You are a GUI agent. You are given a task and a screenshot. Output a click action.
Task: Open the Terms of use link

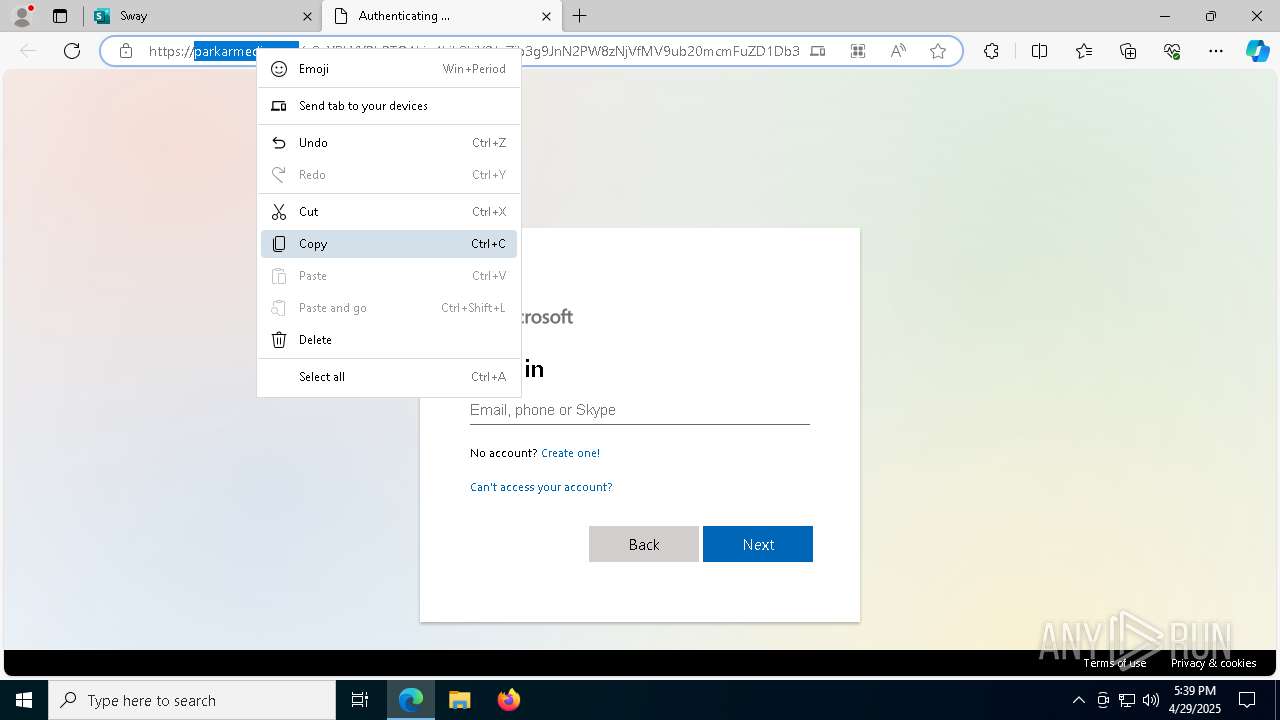1115,663
